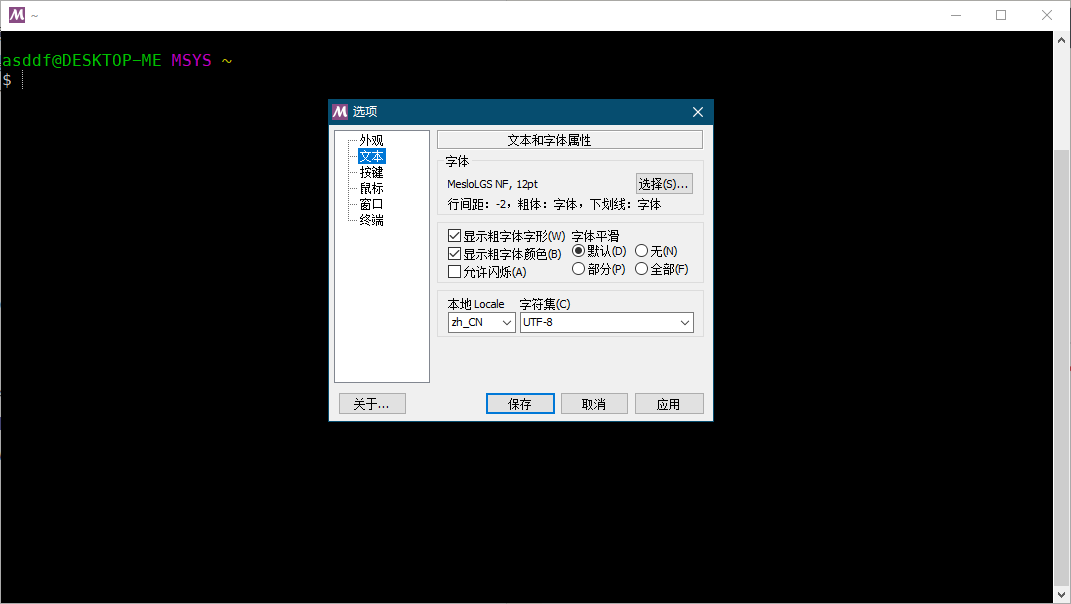The image size is (1071, 604).
Task: Switch to the 外观 settings category
Action: tap(371, 139)
